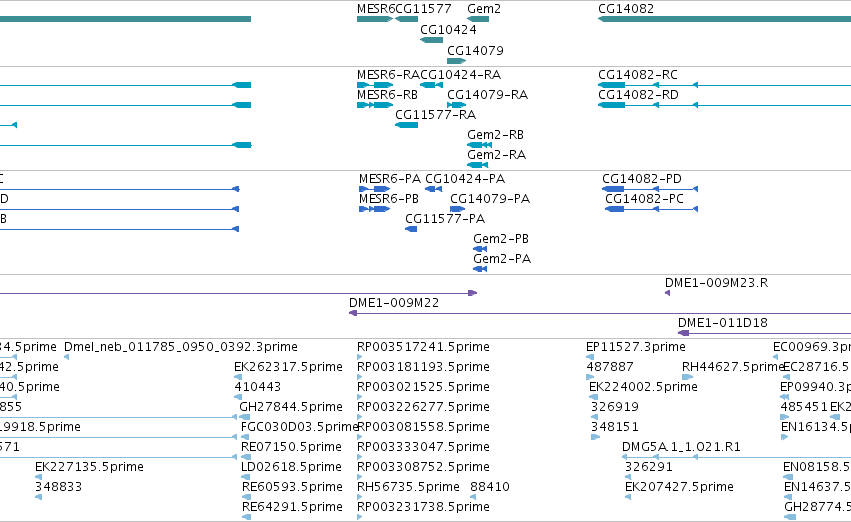Viewport: 851px width, 522px height.
Task: Open protein CG14082-PC
Action: pos(644,199)
